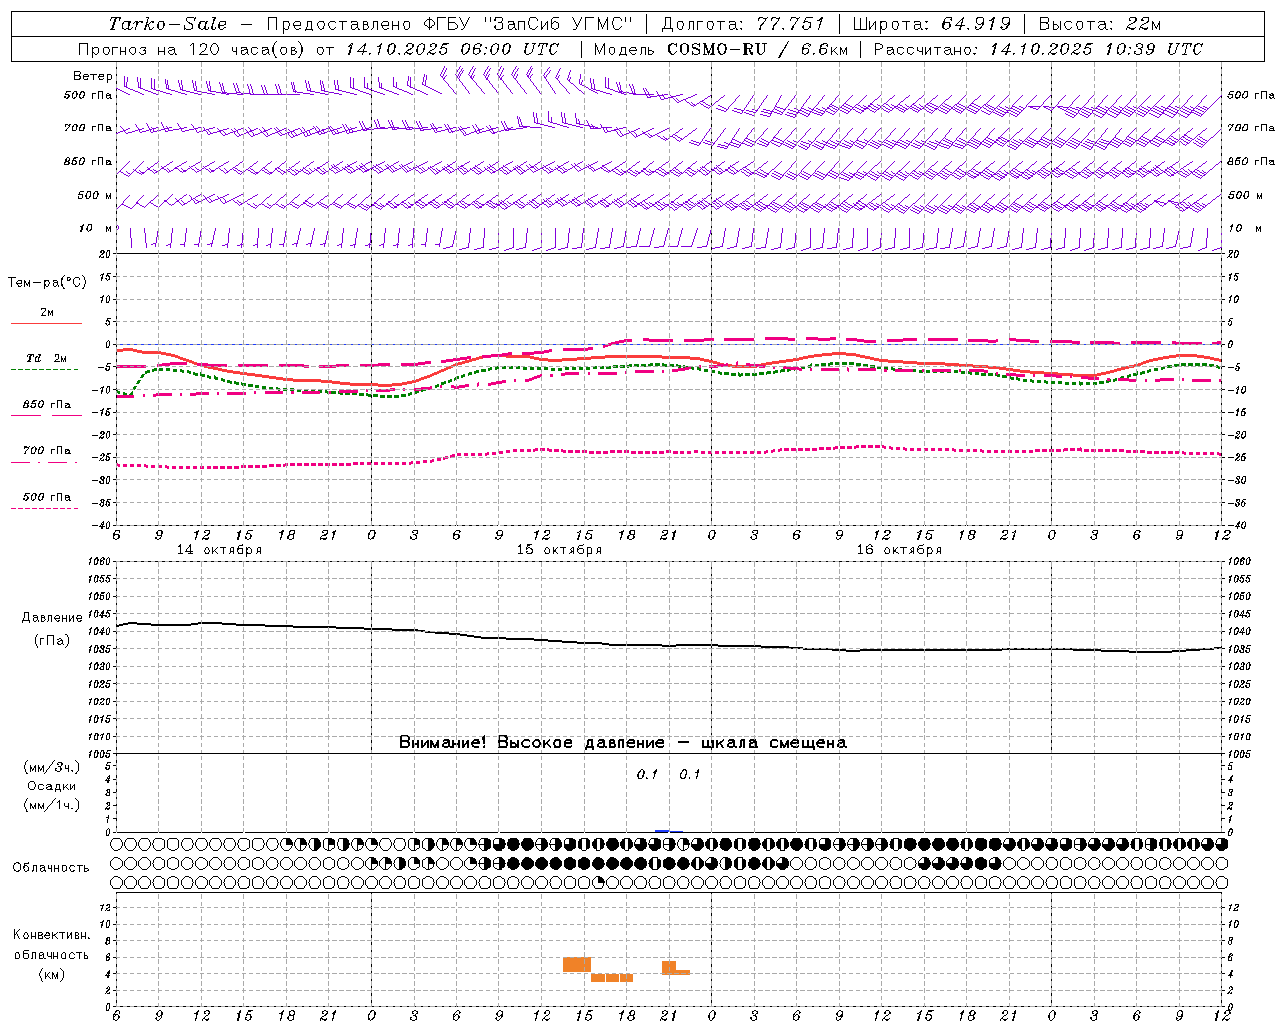
Task: Select the "(мм/1ч.)" precipitation unit label
Action: pyautogui.click(x=51, y=805)
